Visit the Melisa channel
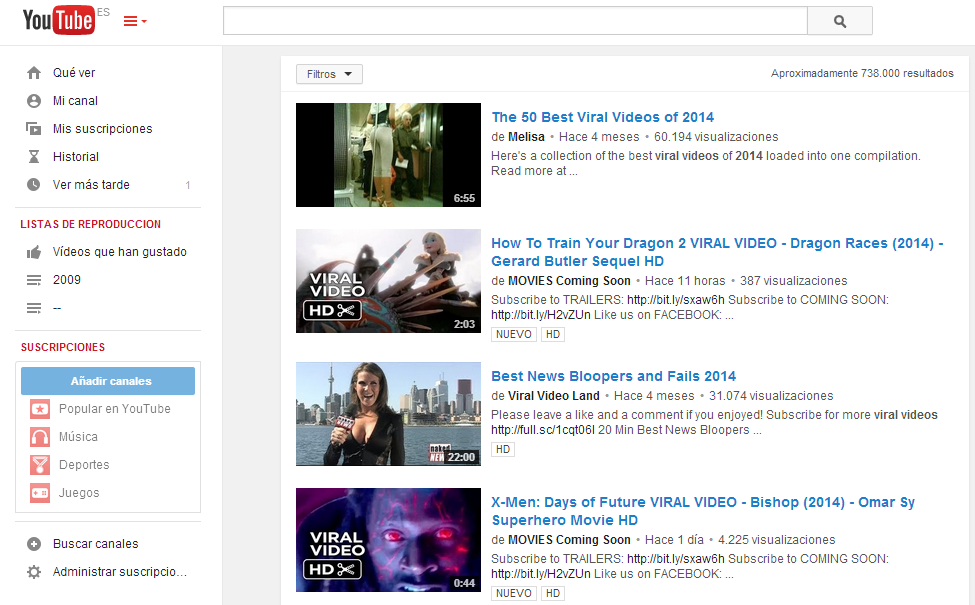This screenshot has width=975, height=605. (x=526, y=137)
